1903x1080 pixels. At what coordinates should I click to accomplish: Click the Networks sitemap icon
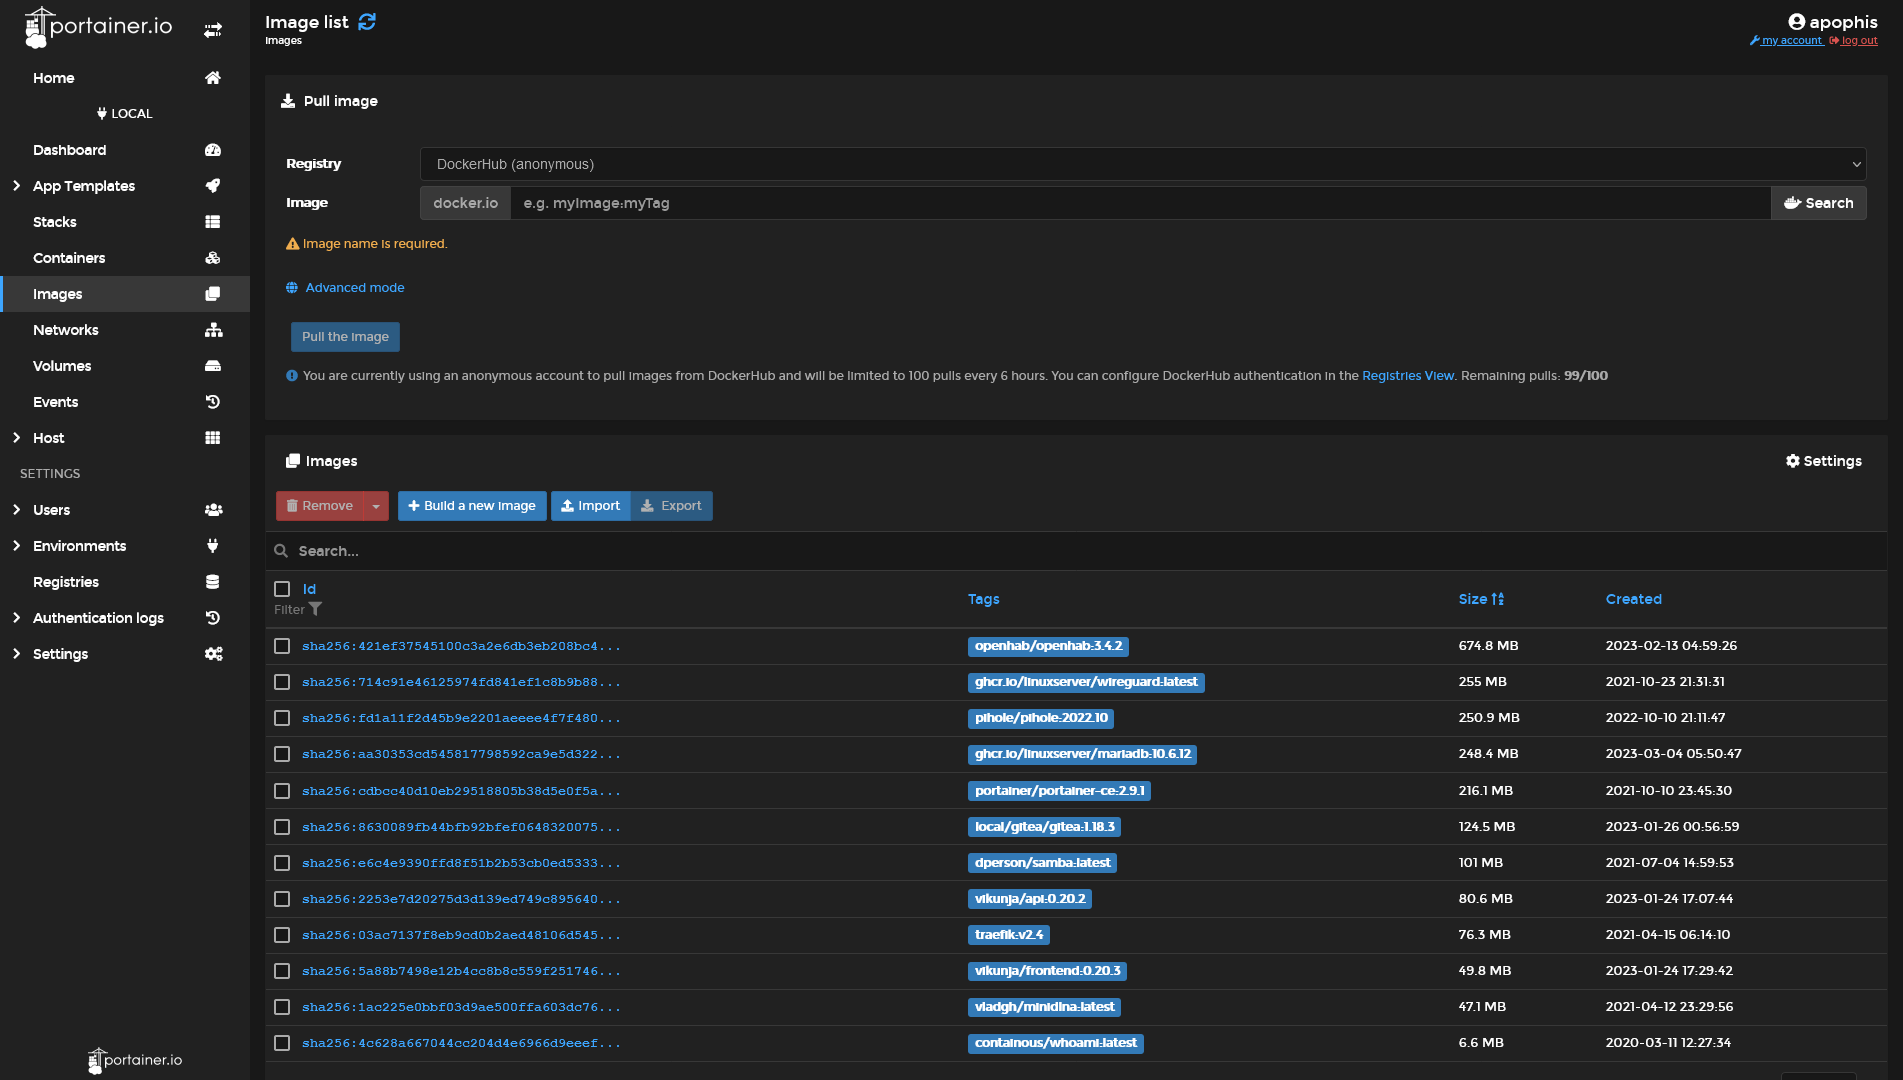tap(213, 330)
